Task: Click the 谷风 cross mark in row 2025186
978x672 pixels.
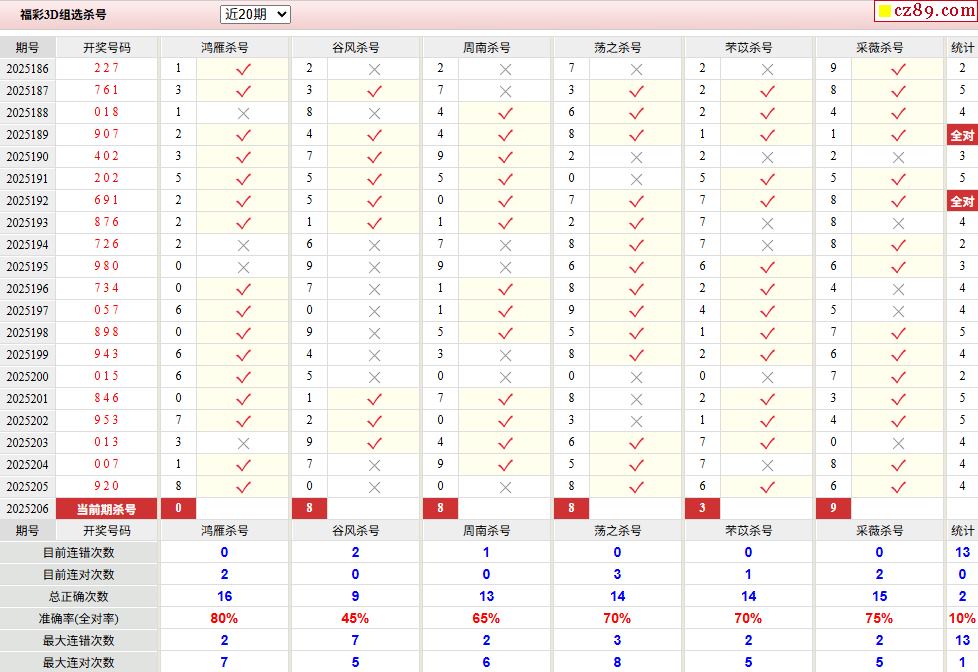Action: click(374, 69)
